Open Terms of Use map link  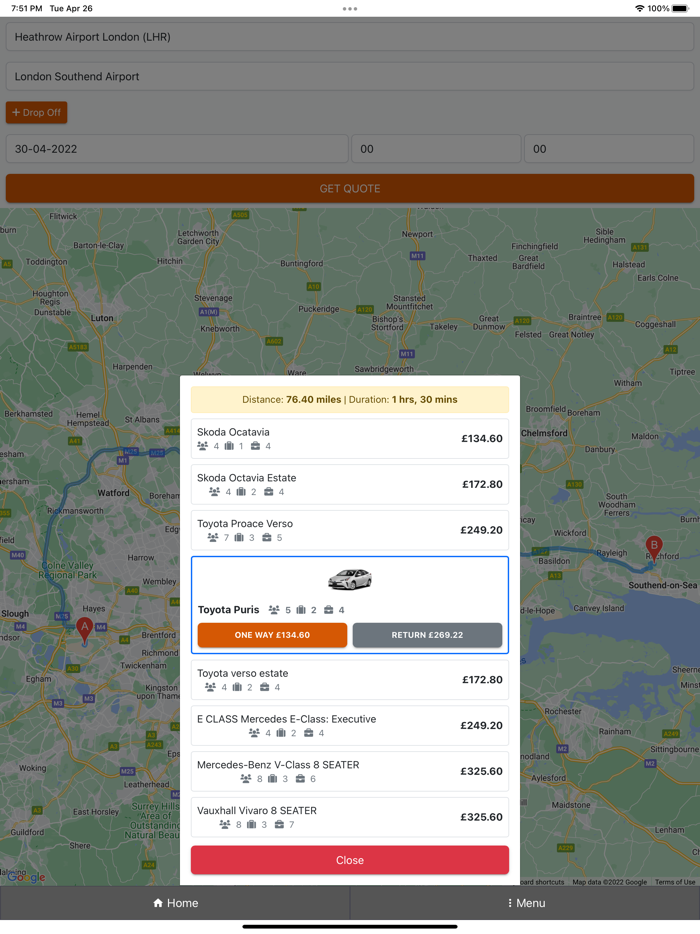(675, 882)
